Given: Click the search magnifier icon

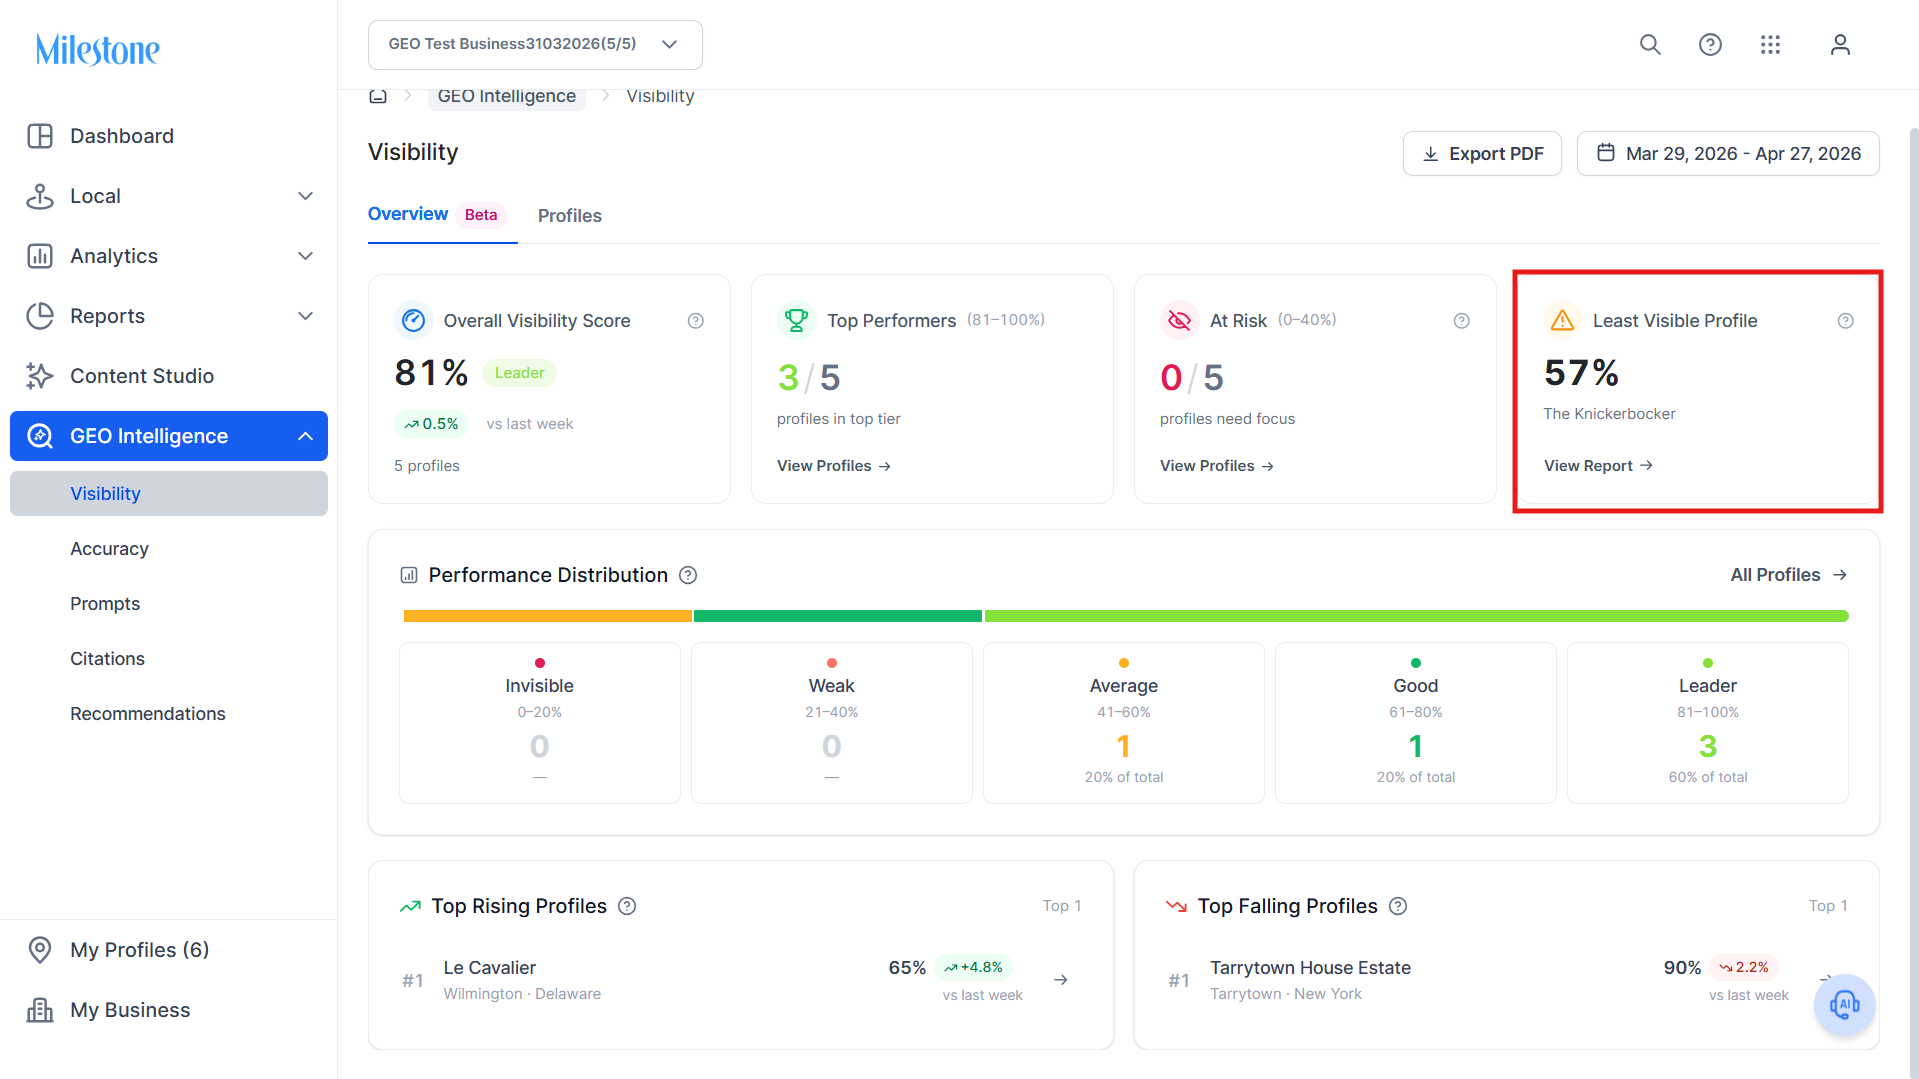Looking at the screenshot, I should point(1650,45).
